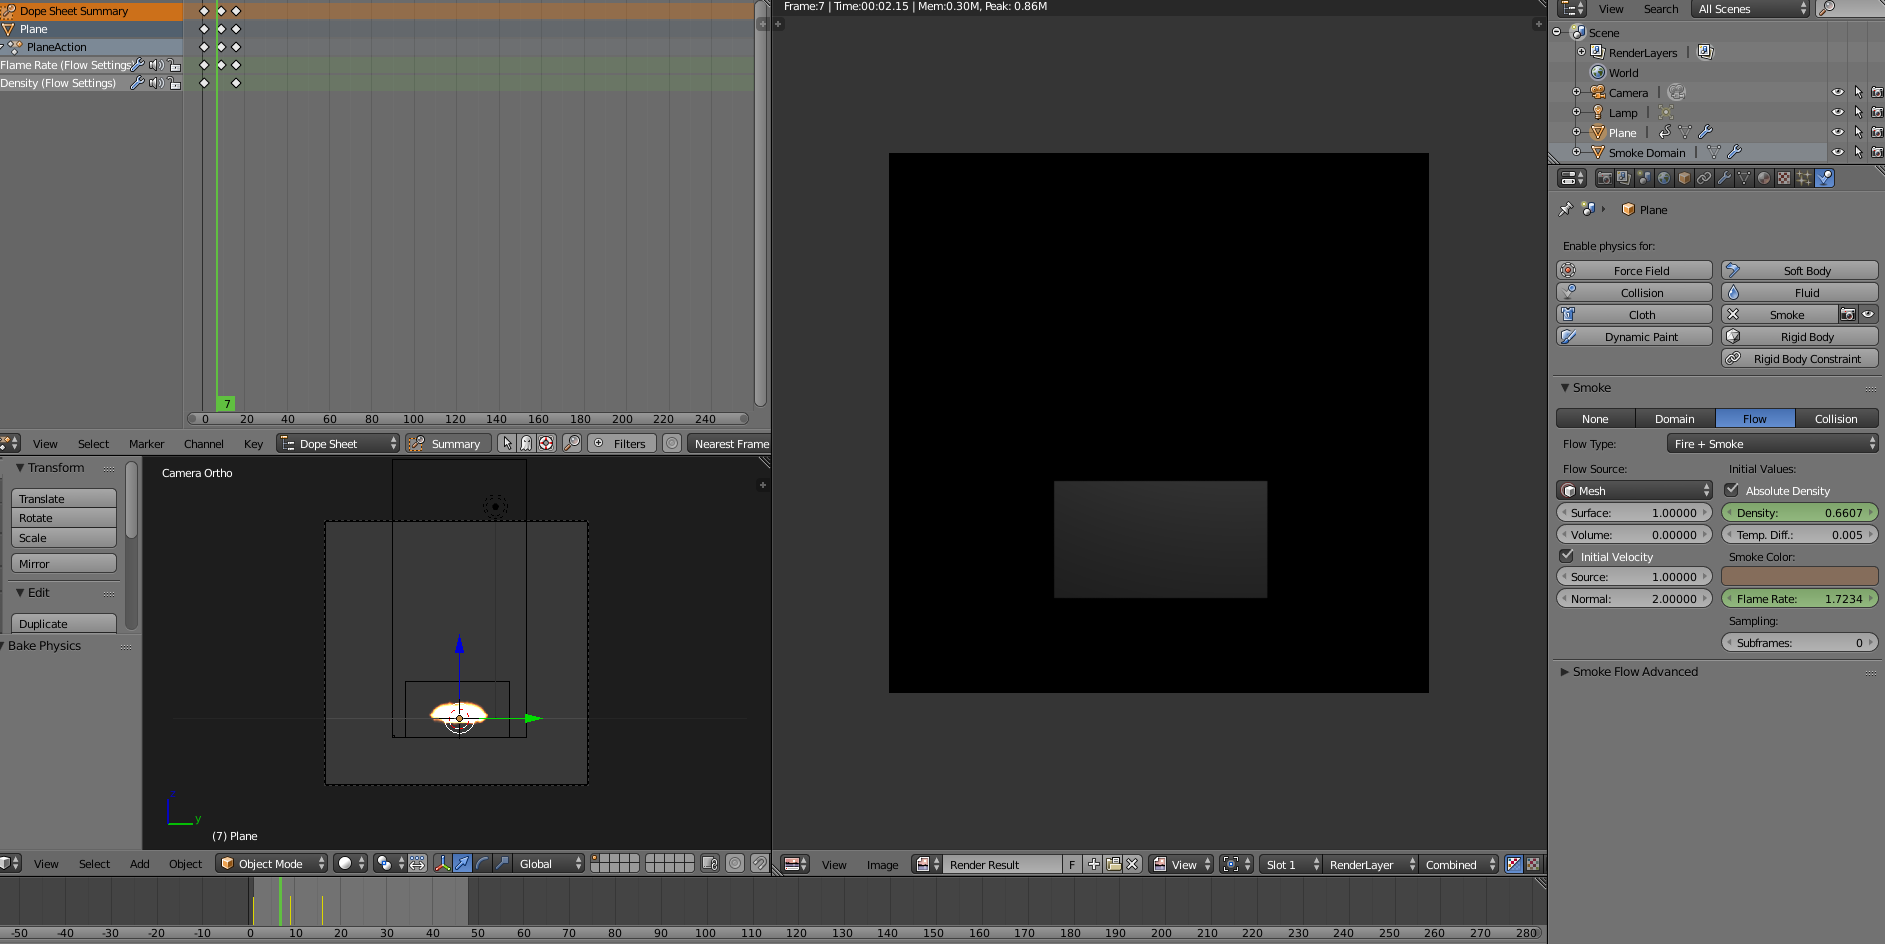The height and width of the screenshot is (944, 1885).
Task: Select the rotate manipulator arc icon
Action: pos(482,863)
